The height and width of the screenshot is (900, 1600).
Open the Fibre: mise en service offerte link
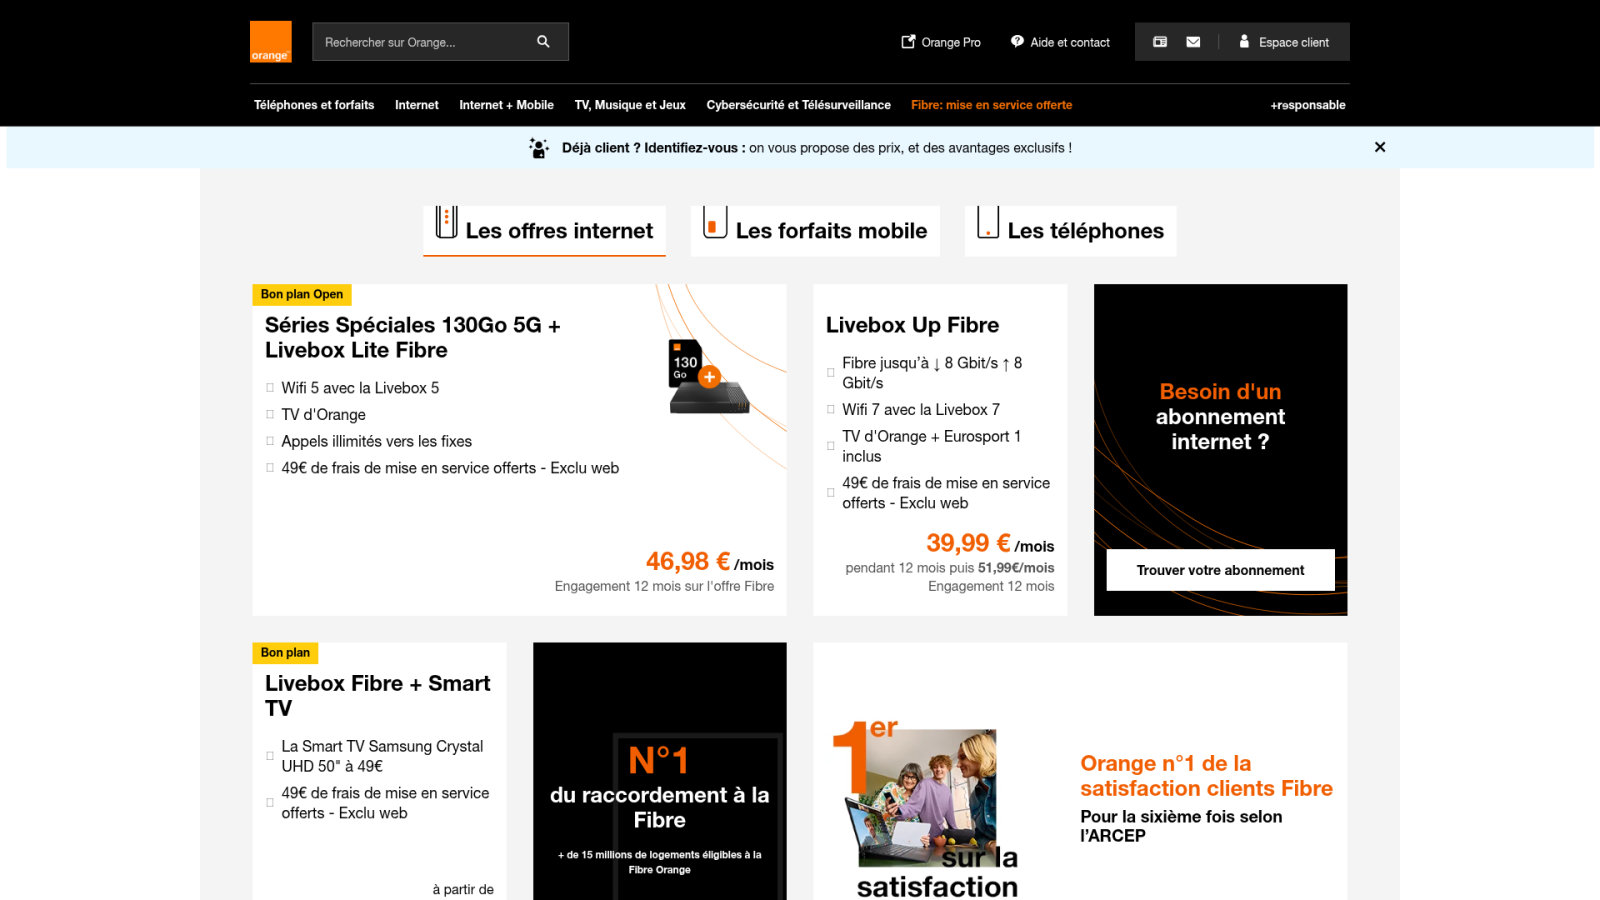click(991, 105)
